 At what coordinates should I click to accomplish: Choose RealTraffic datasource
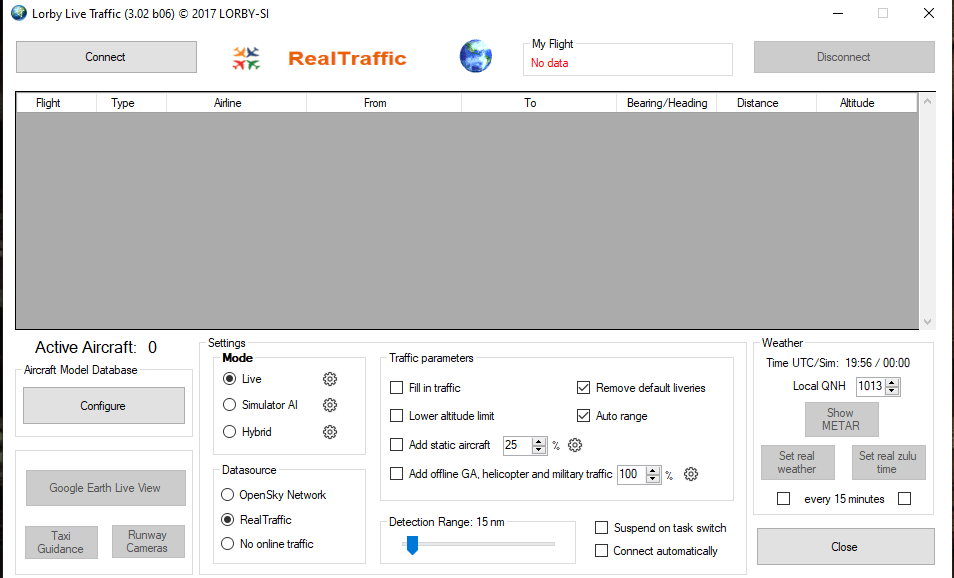tap(228, 520)
